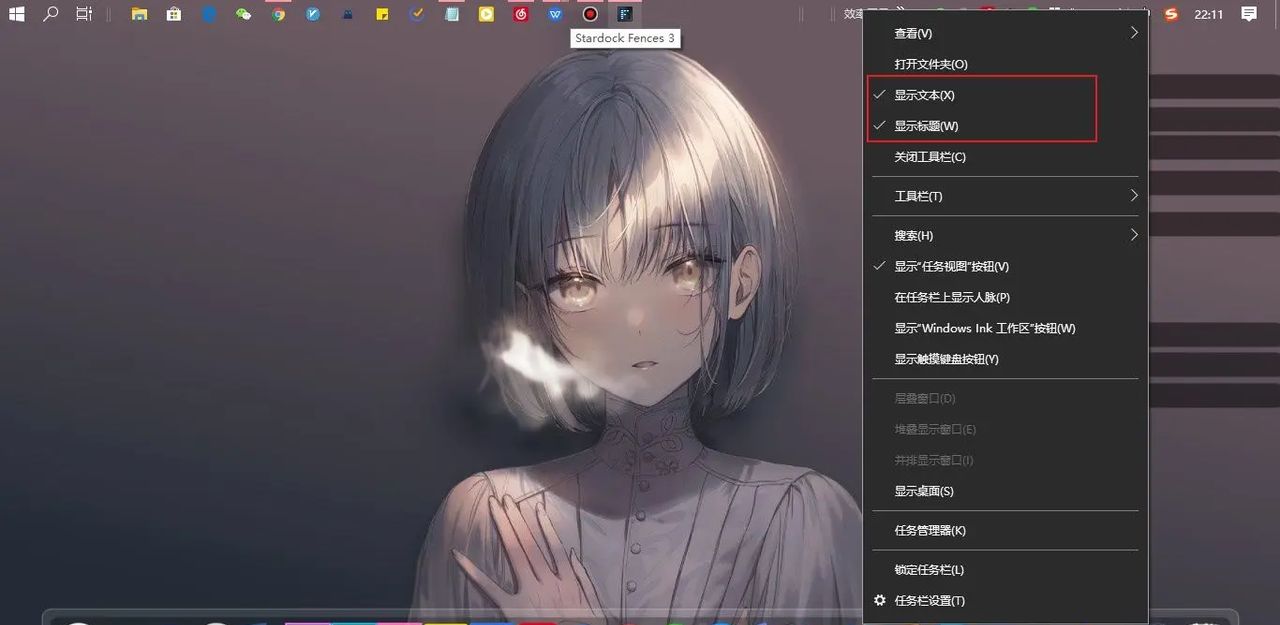Open the Windows Start menu
1280x625 pixels.
pos(17,14)
